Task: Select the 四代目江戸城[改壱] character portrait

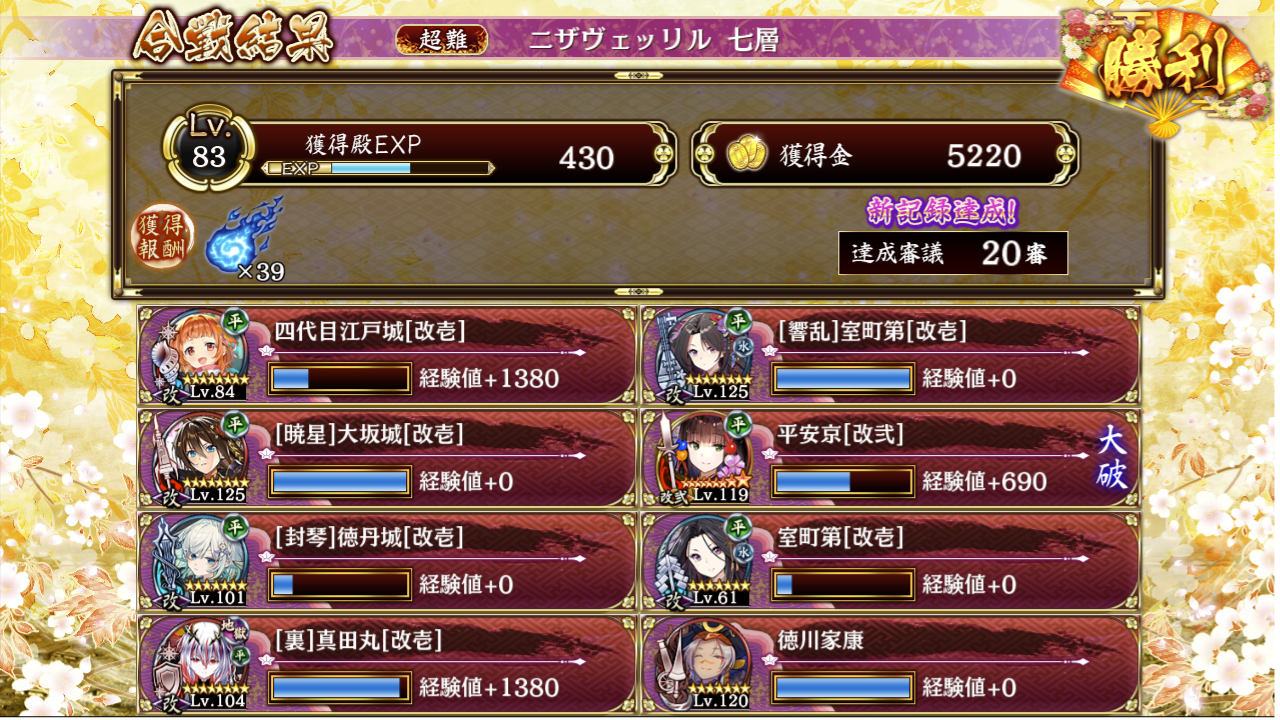Action: (202, 354)
